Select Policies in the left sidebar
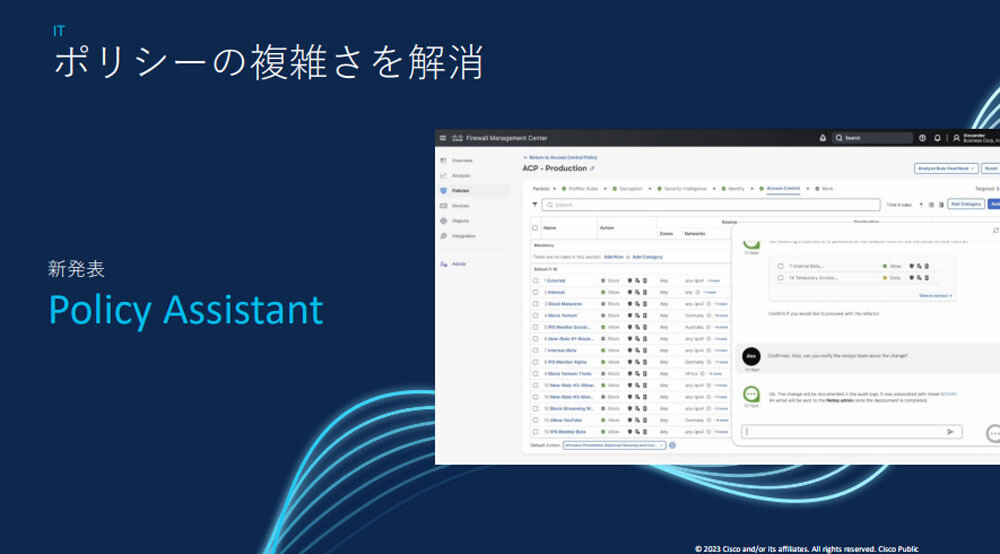This screenshot has width=1000, height=554. pyautogui.click(x=473, y=191)
